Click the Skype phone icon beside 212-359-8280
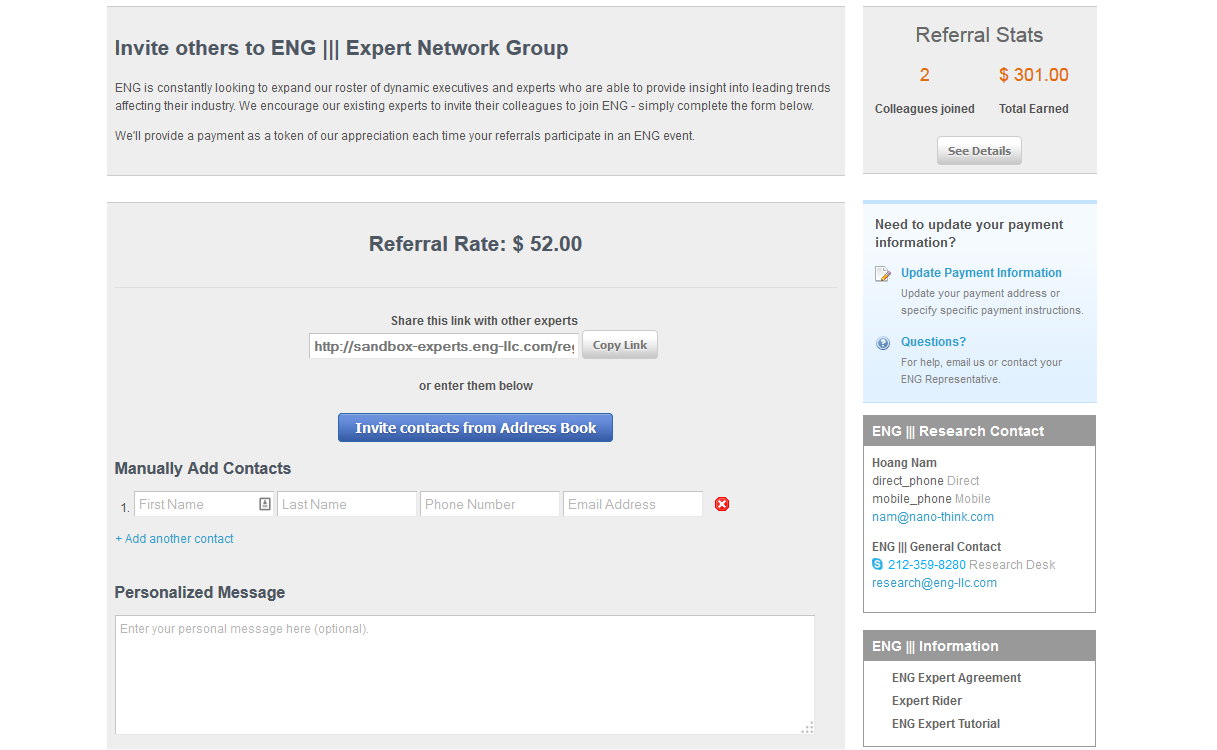Viewport: 1217px width, 750px height. click(x=878, y=564)
